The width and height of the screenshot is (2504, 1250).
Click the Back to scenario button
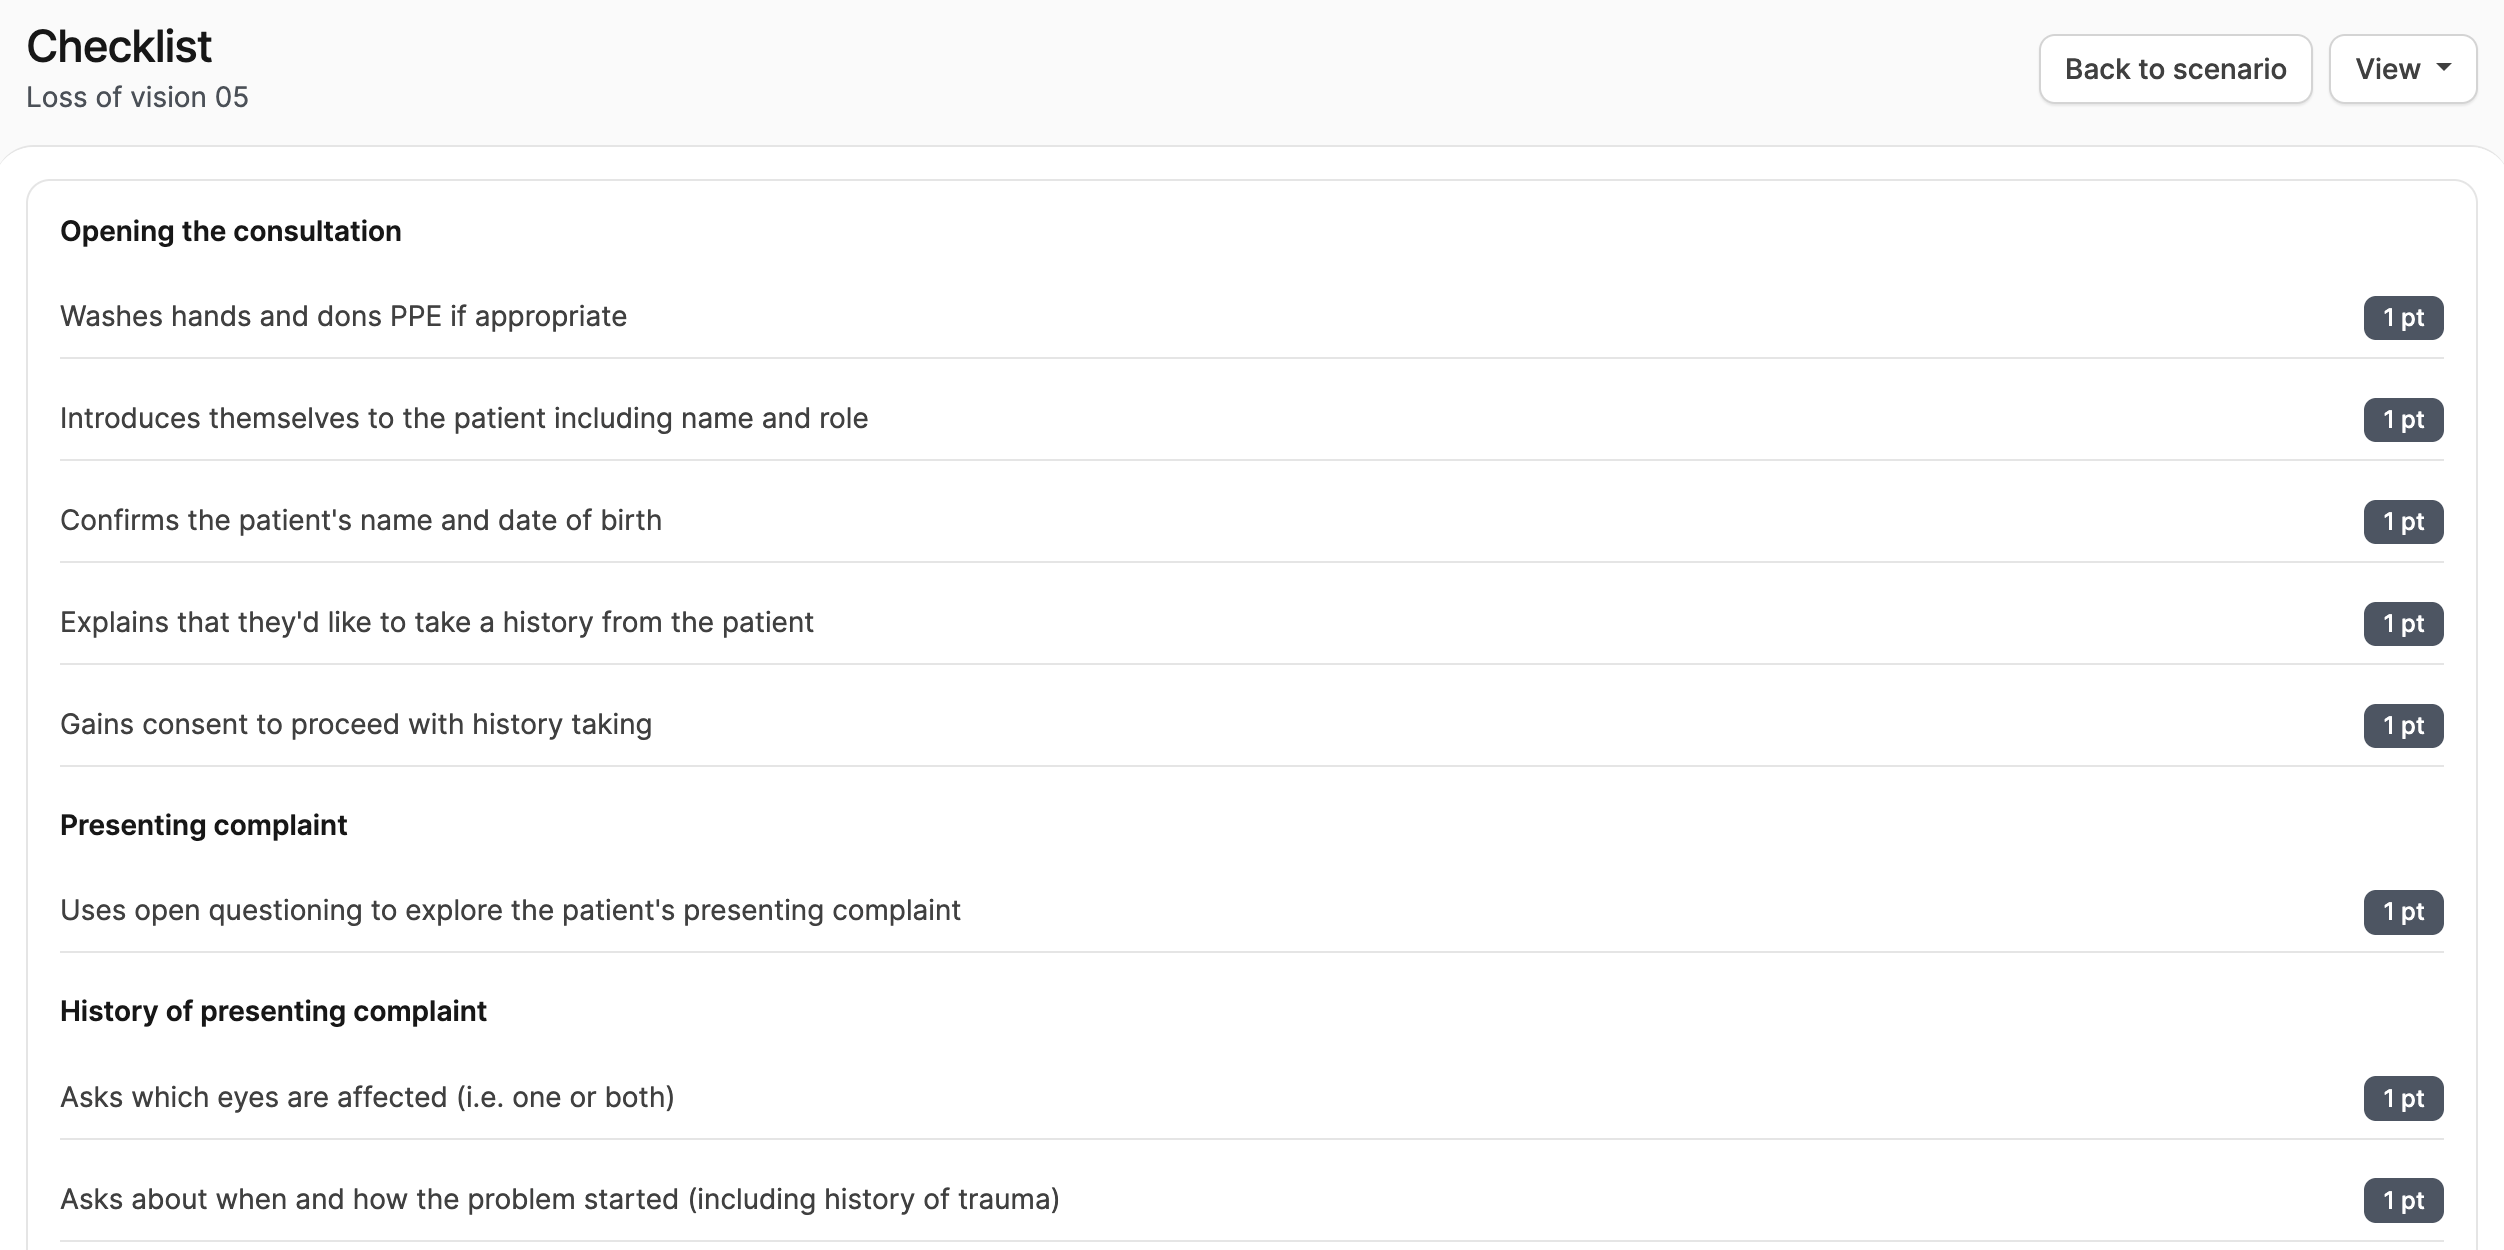click(x=2175, y=69)
